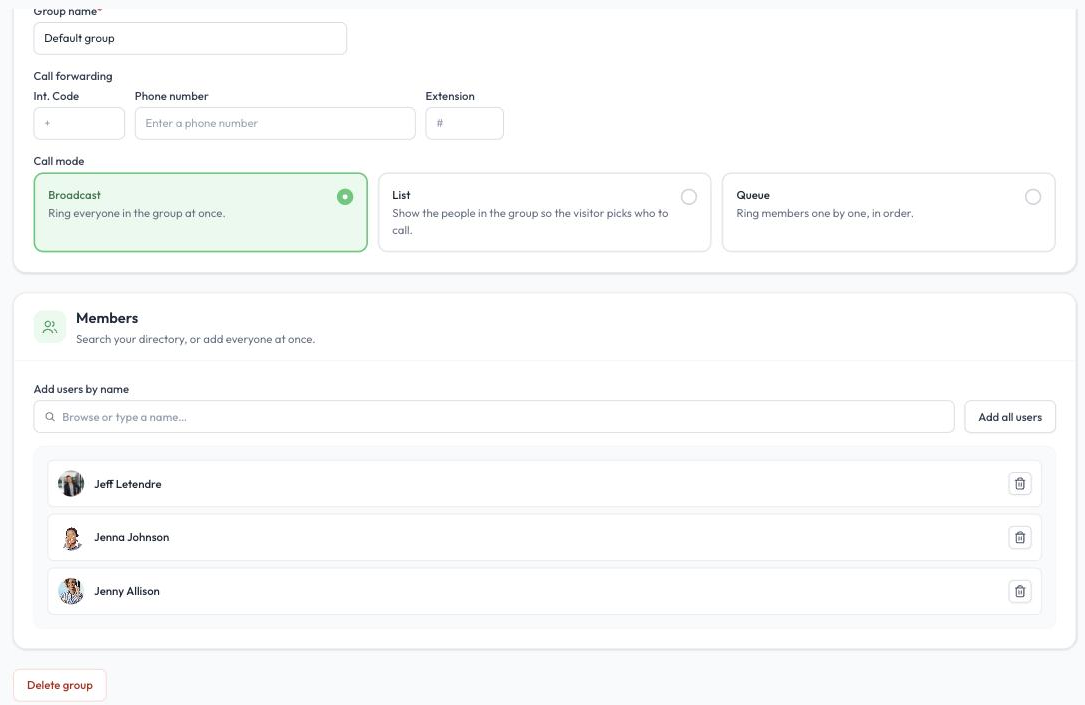Click the Members section people icon
The image size is (1085, 705).
click(x=50, y=327)
